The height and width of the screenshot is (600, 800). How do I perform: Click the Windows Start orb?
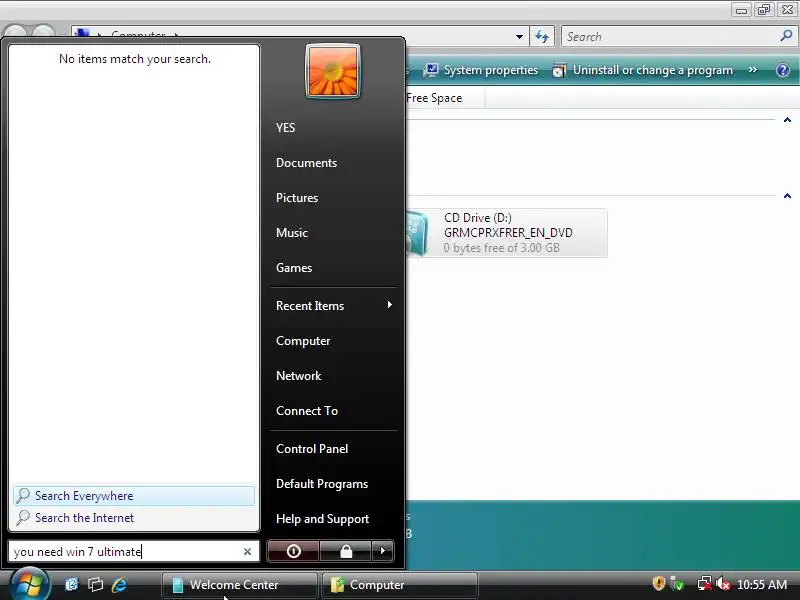tap(29, 585)
